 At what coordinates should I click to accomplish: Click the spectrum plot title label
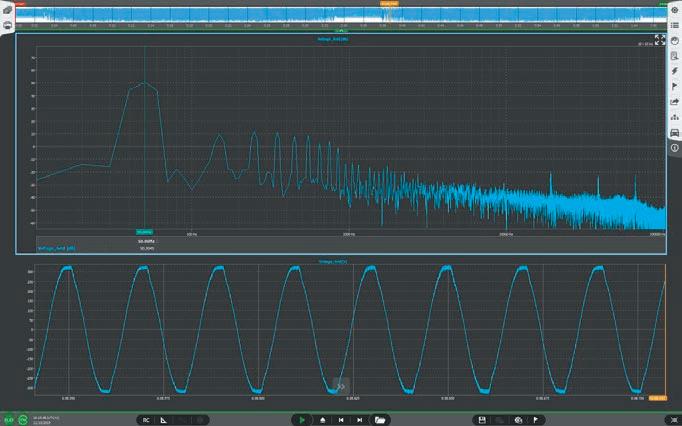pos(333,39)
